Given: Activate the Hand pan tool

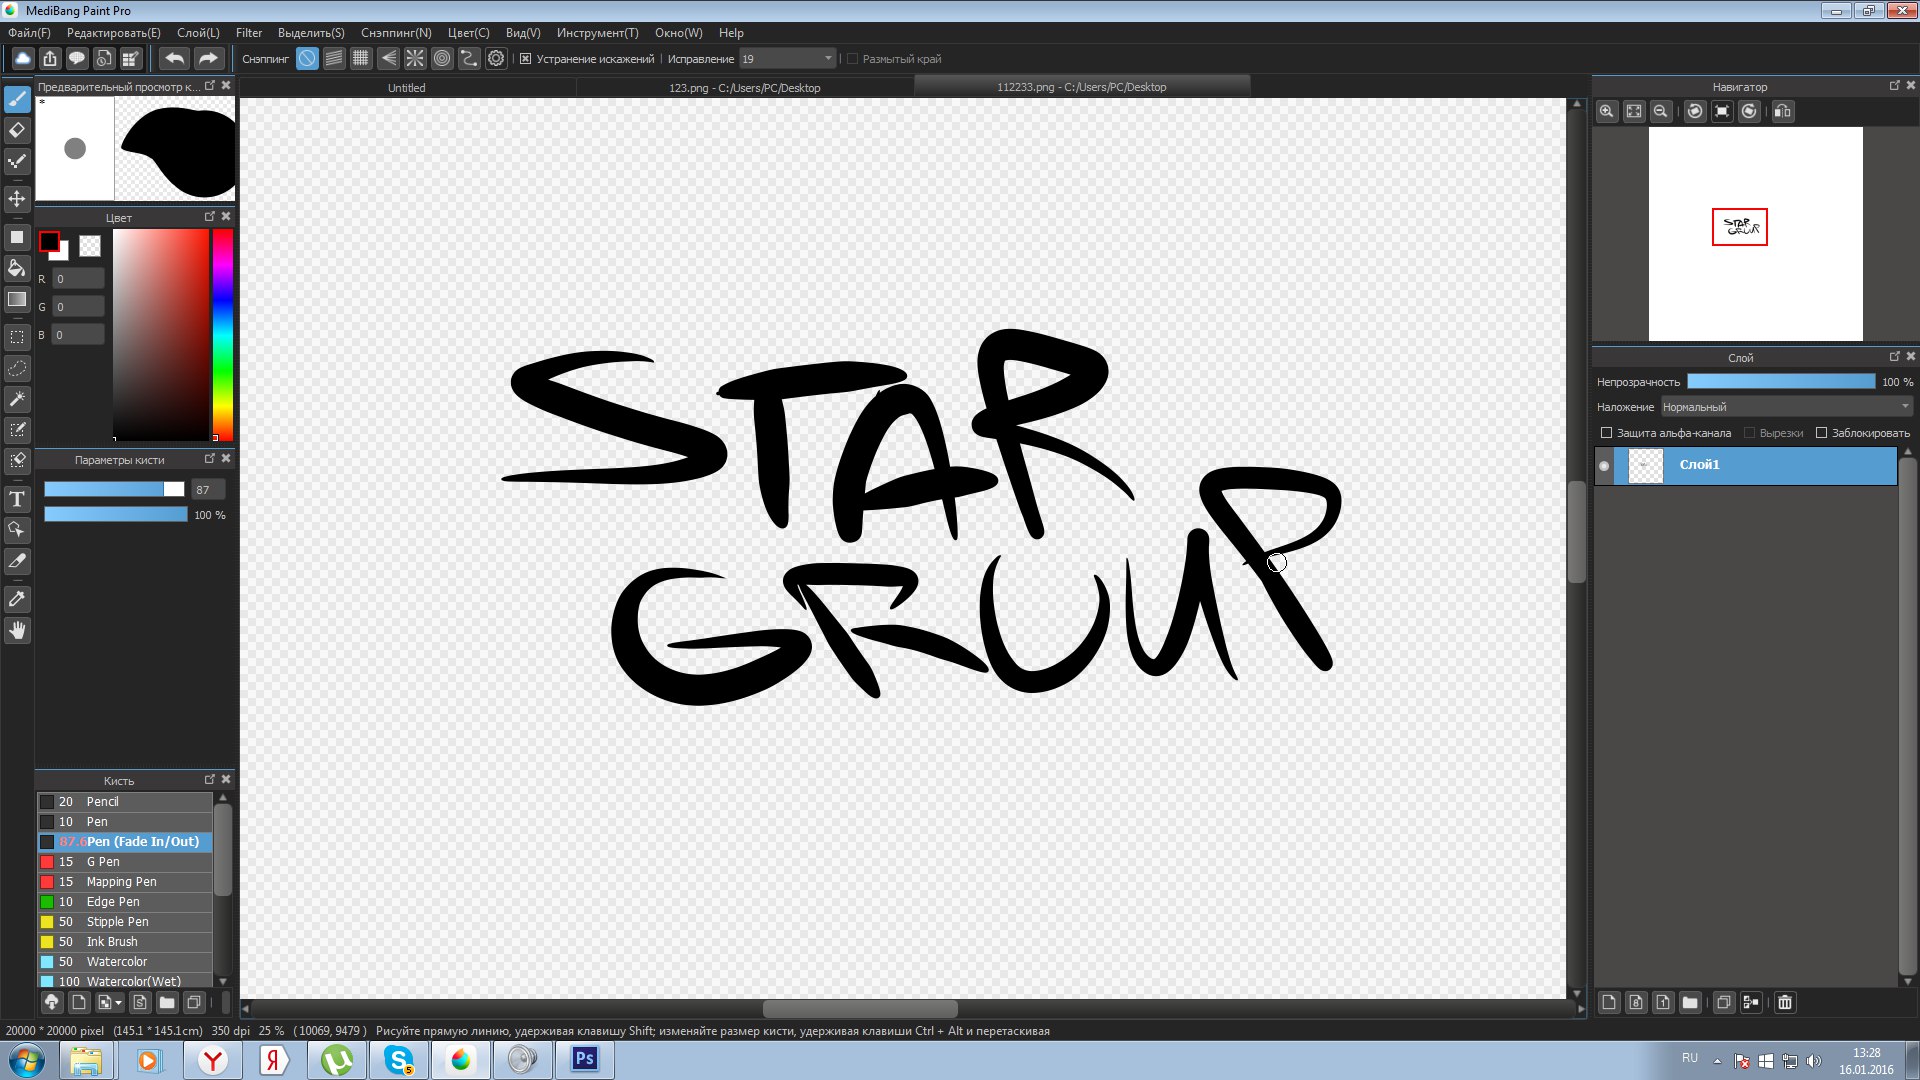Looking at the screenshot, I should [17, 630].
